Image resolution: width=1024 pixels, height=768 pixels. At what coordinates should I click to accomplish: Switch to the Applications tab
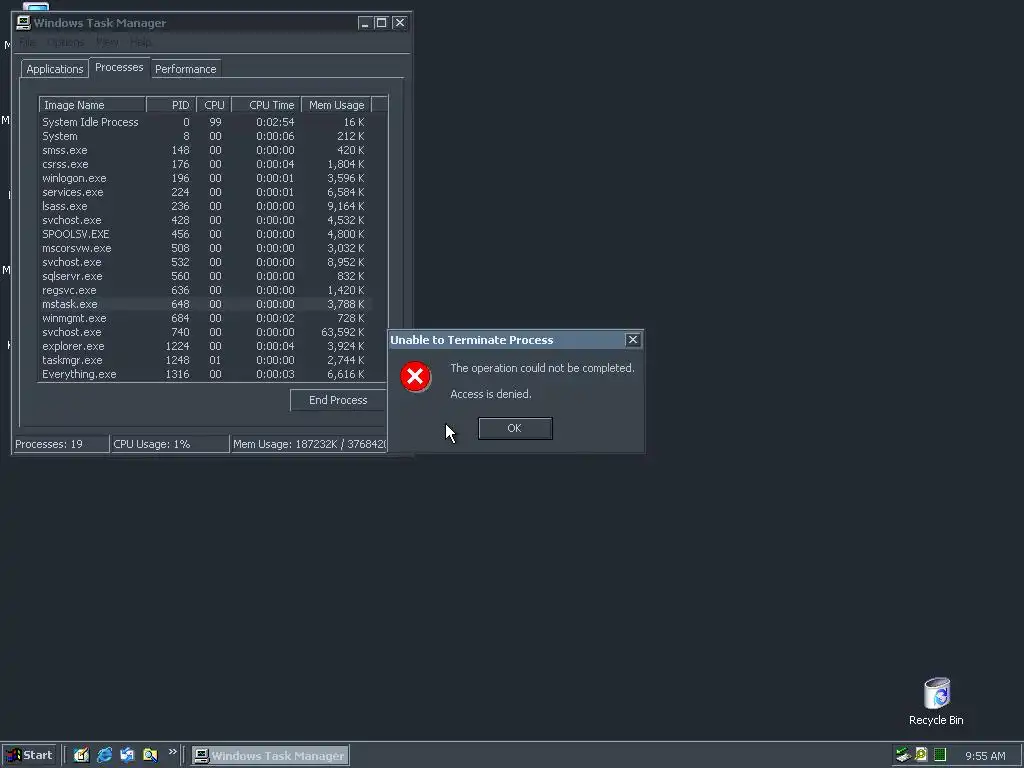(x=55, y=69)
